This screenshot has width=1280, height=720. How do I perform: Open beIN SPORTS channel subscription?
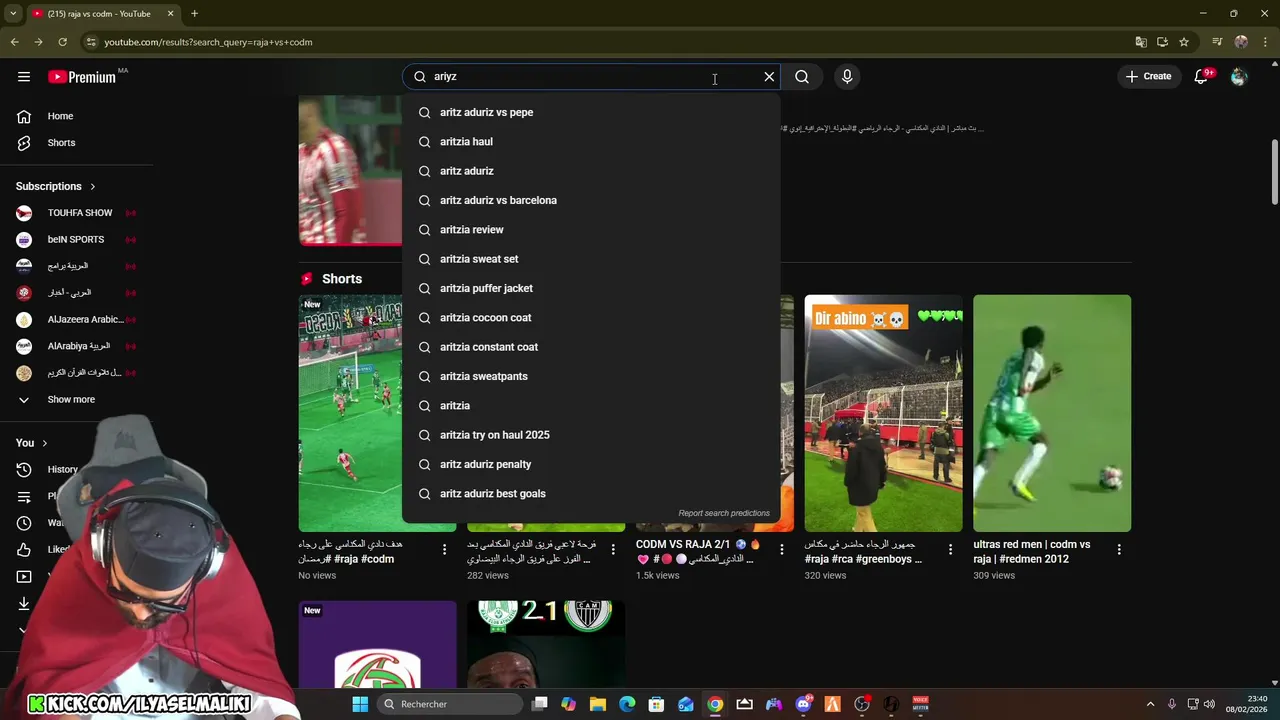pos(76,239)
